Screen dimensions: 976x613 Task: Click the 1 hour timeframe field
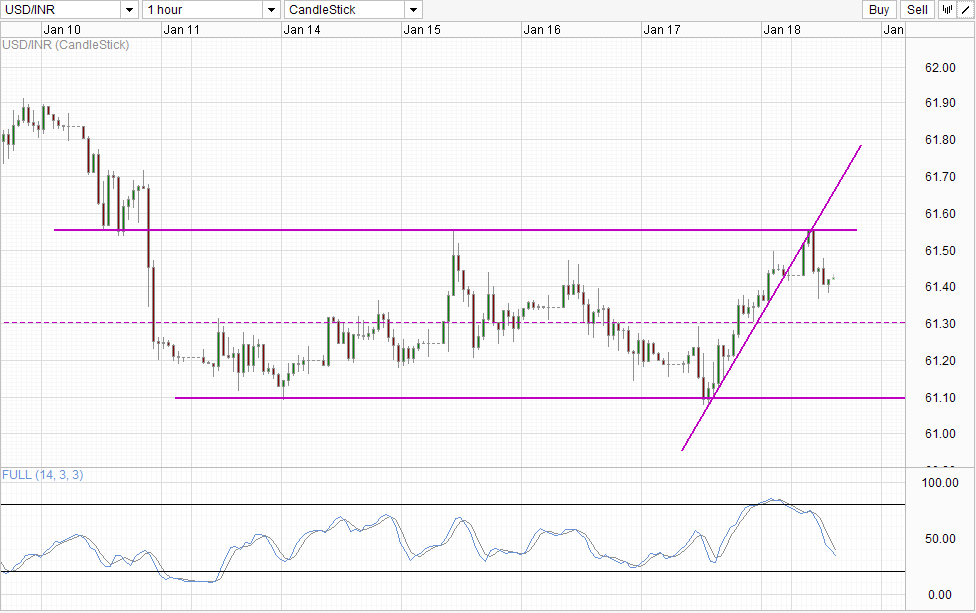point(203,9)
